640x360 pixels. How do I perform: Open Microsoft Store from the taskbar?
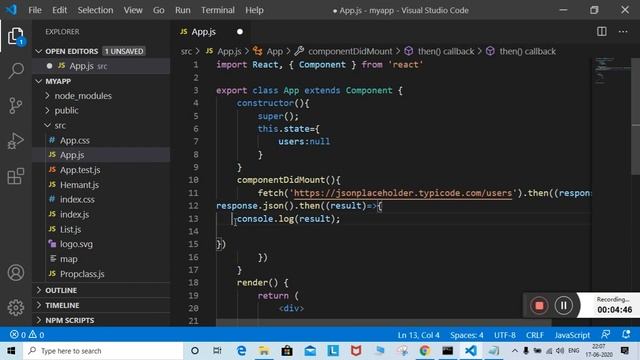point(287,351)
